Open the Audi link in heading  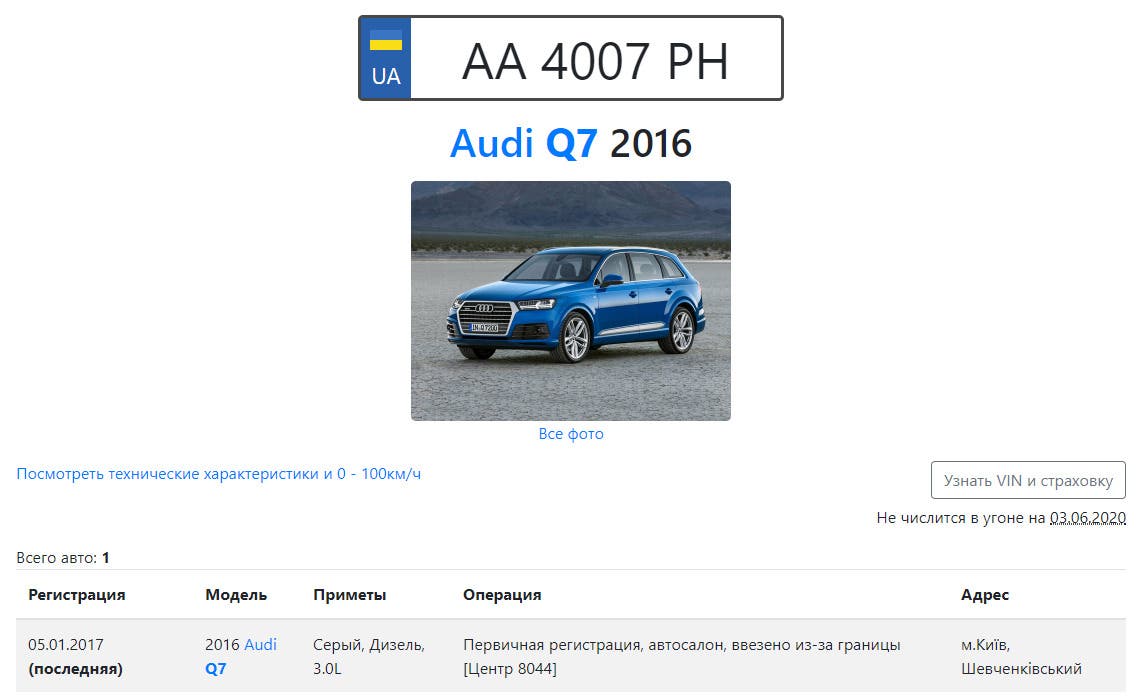coord(491,143)
